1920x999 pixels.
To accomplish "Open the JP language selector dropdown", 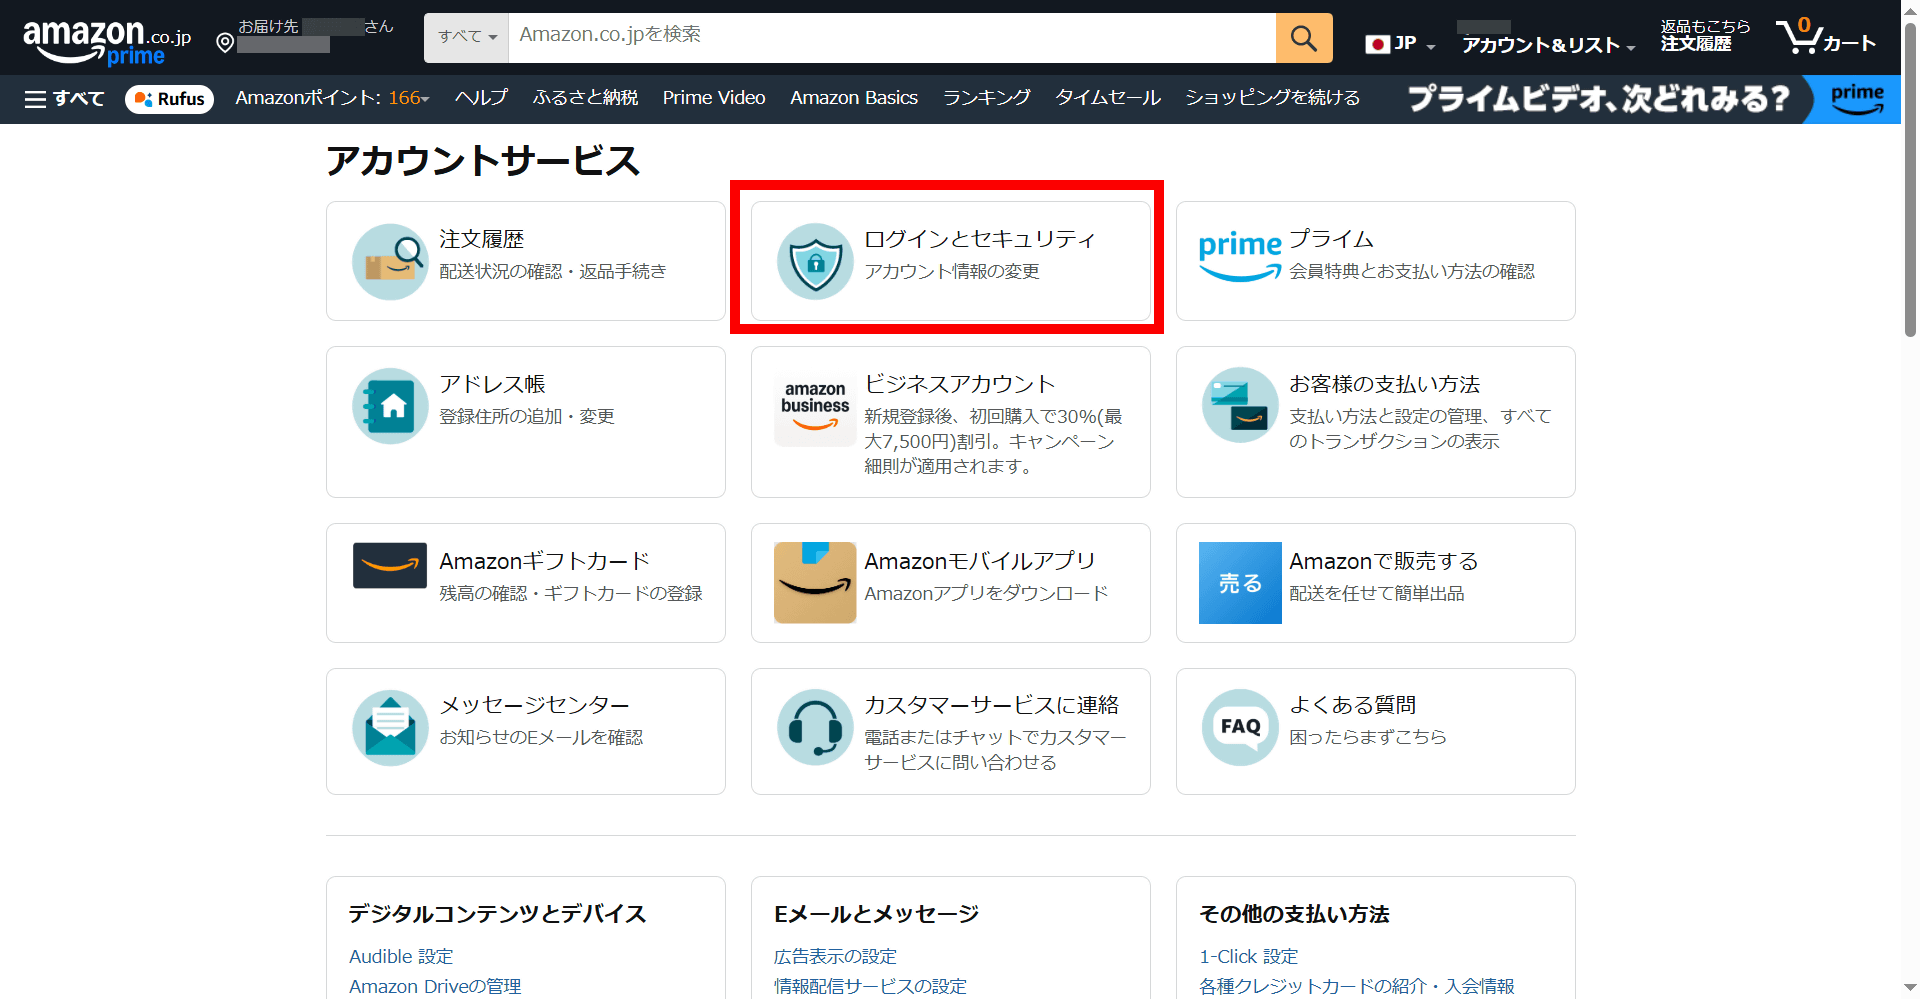I will click(1400, 44).
